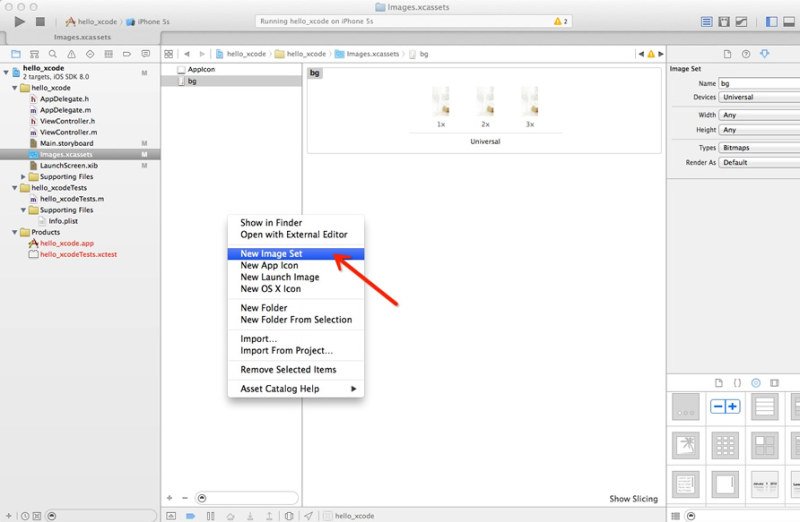Show the code snippet library
The image size is (800, 522).
[737, 383]
